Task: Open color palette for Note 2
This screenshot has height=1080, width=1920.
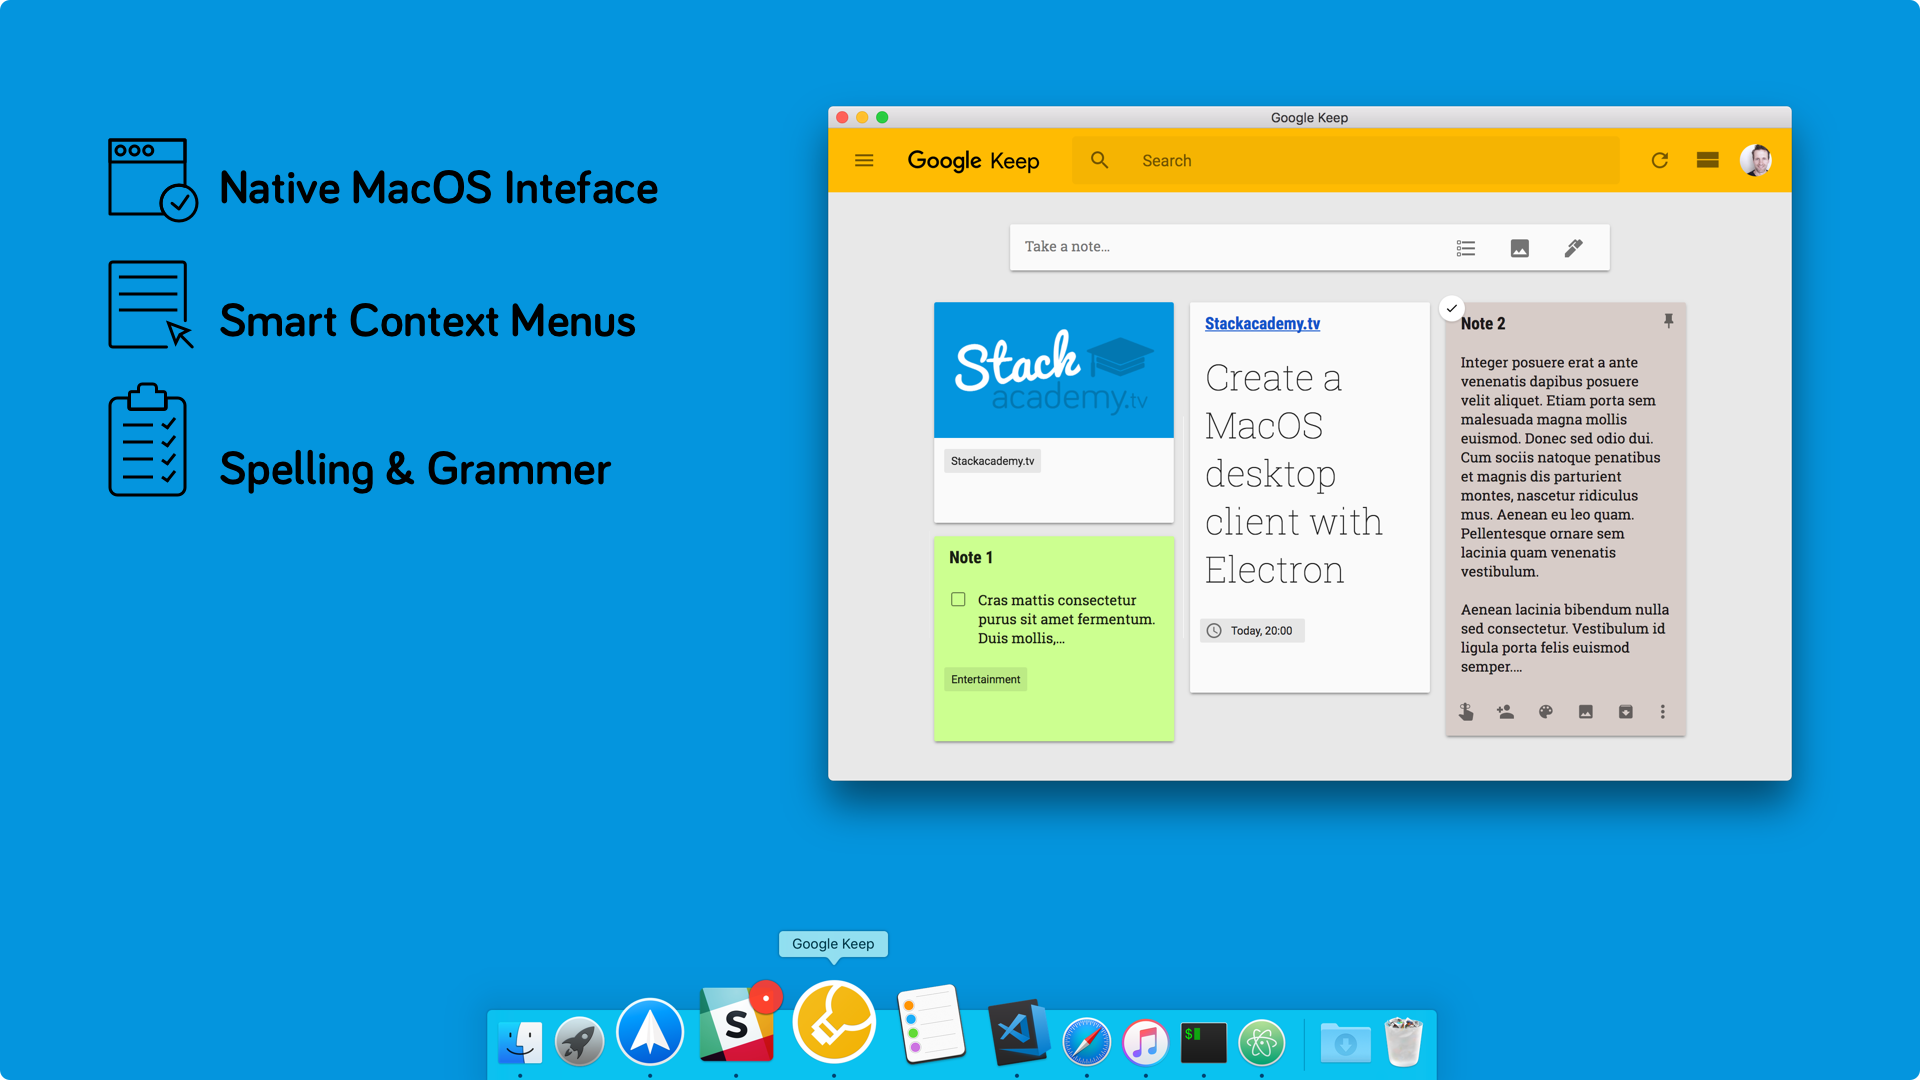Action: click(1546, 712)
